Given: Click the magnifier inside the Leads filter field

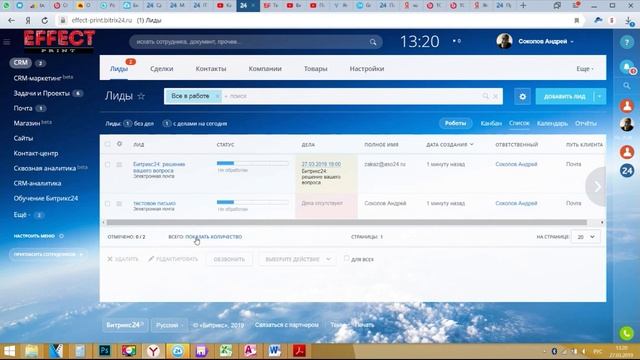Looking at the screenshot, I should coord(485,96).
